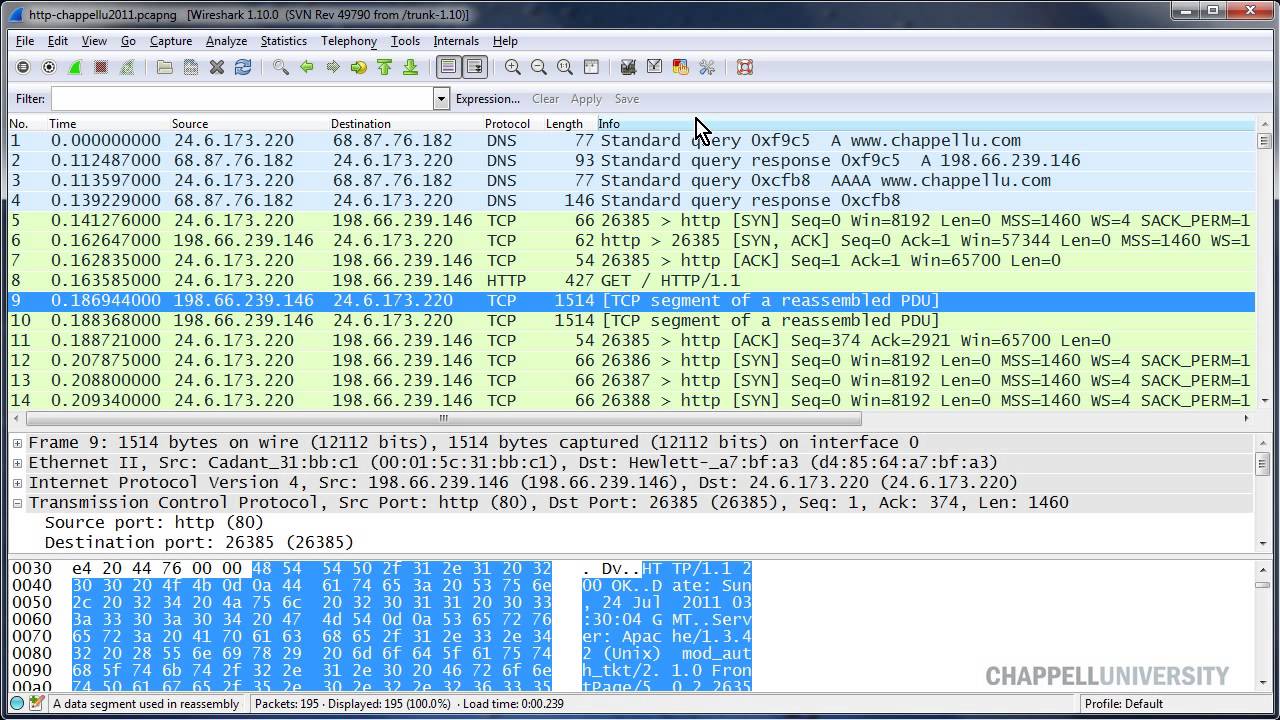Find a packet with the magnifier icon

click(x=281, y=67)
